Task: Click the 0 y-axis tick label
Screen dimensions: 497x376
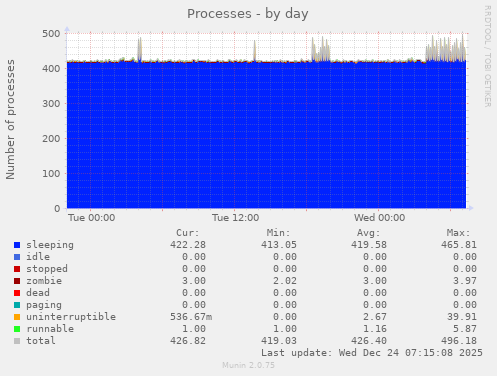Action: tap(57, 209)
